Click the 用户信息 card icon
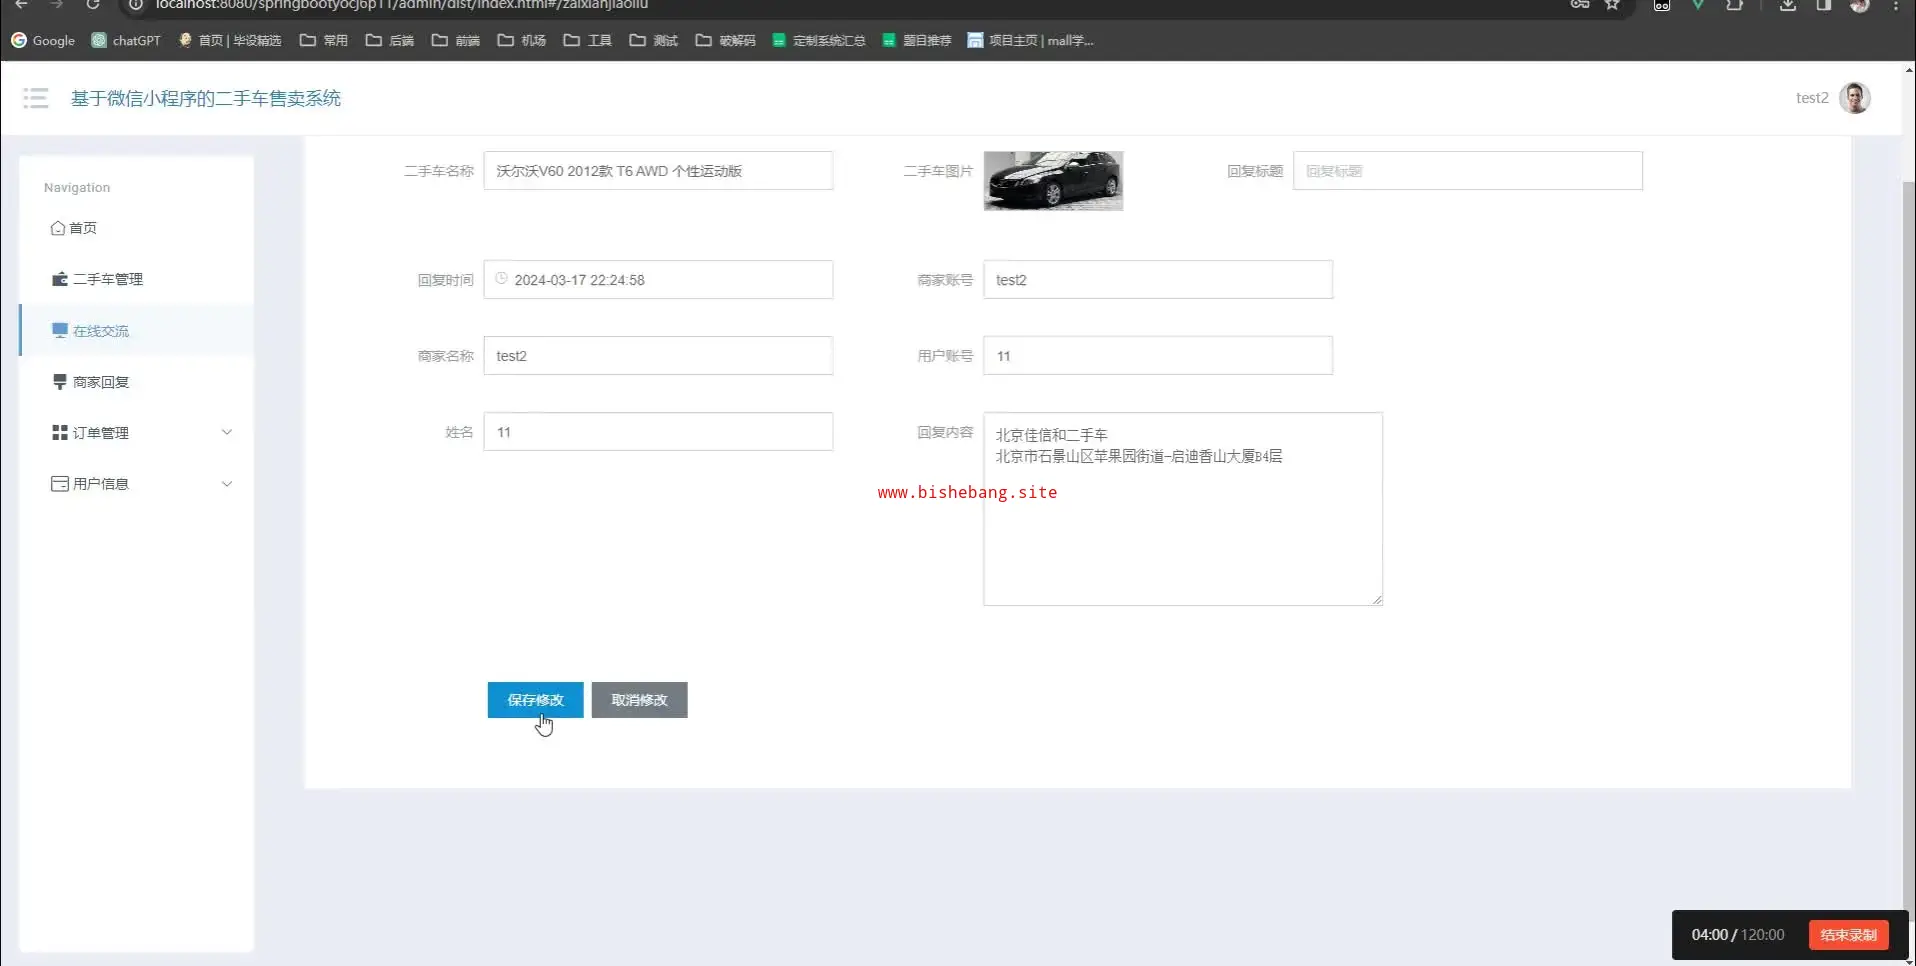Screen dimensions: 1916x966 tap(60, 484)
